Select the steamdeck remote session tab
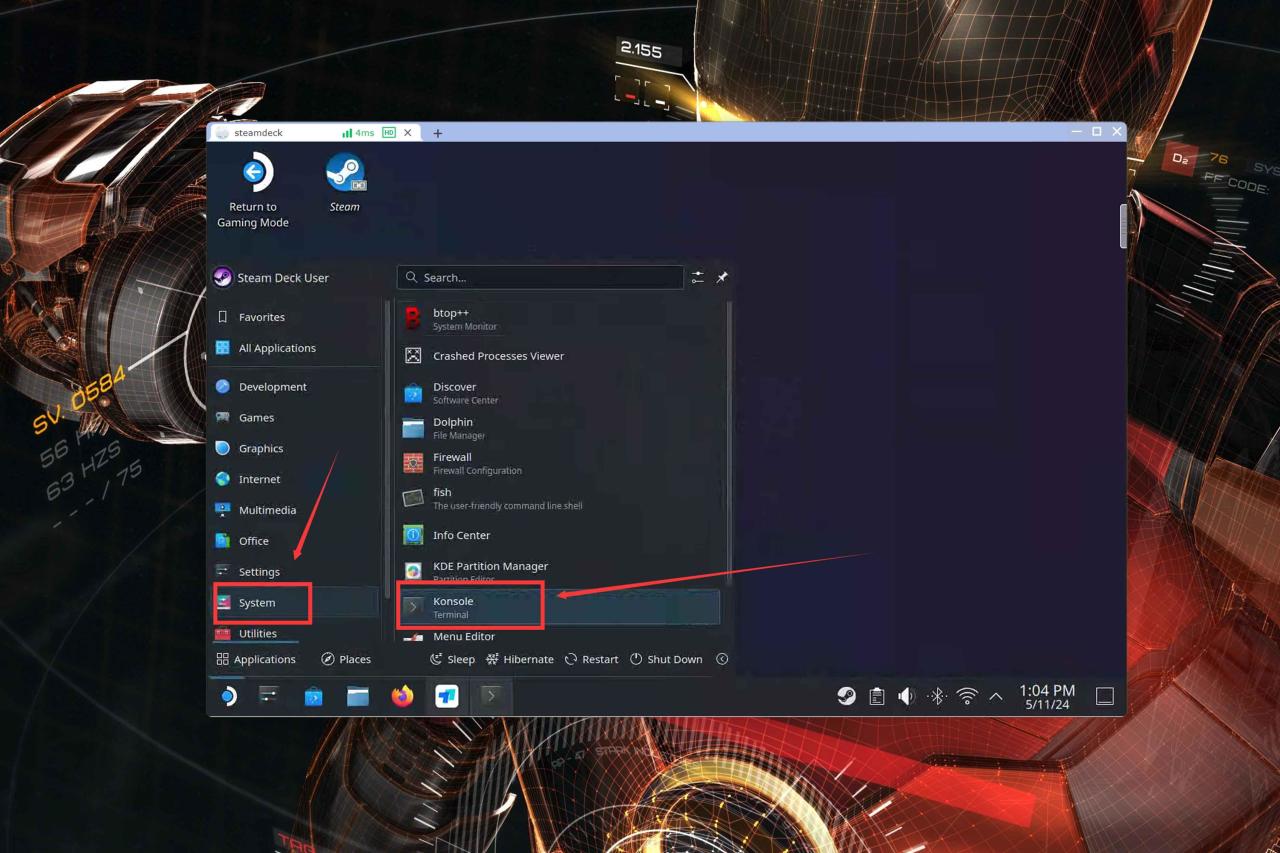 click(x=314, y=132)
